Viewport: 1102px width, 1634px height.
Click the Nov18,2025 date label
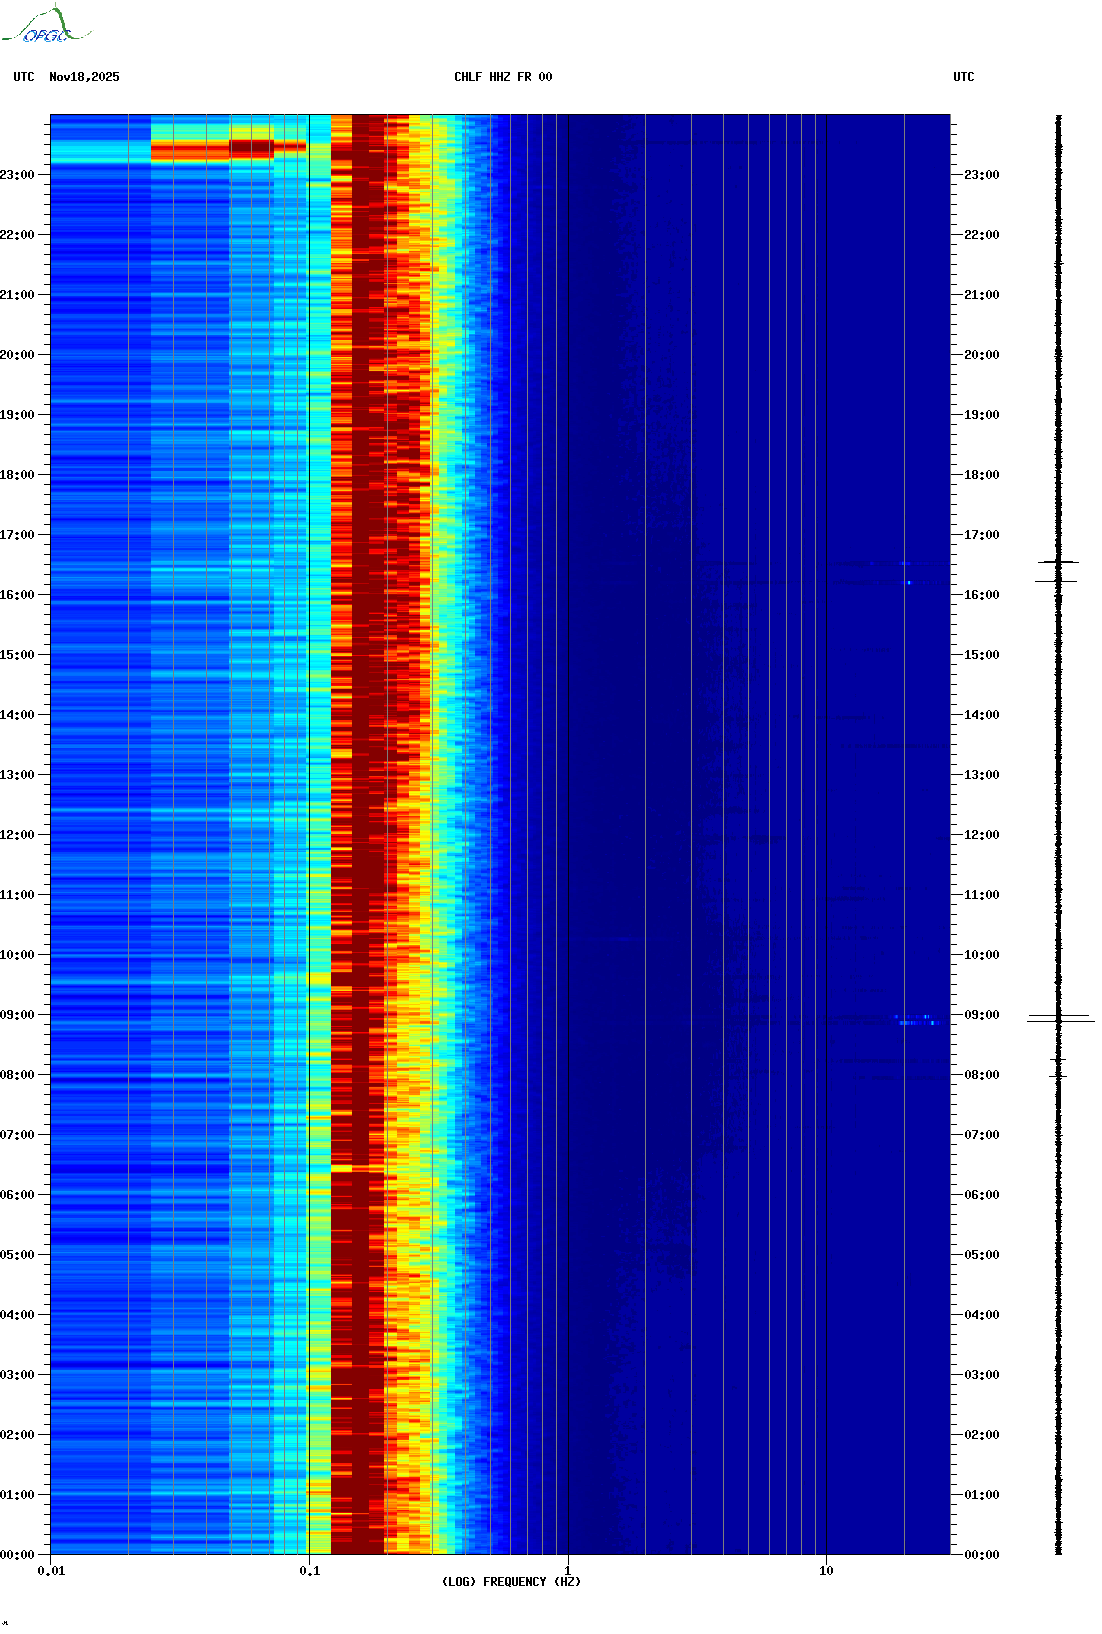84,77
